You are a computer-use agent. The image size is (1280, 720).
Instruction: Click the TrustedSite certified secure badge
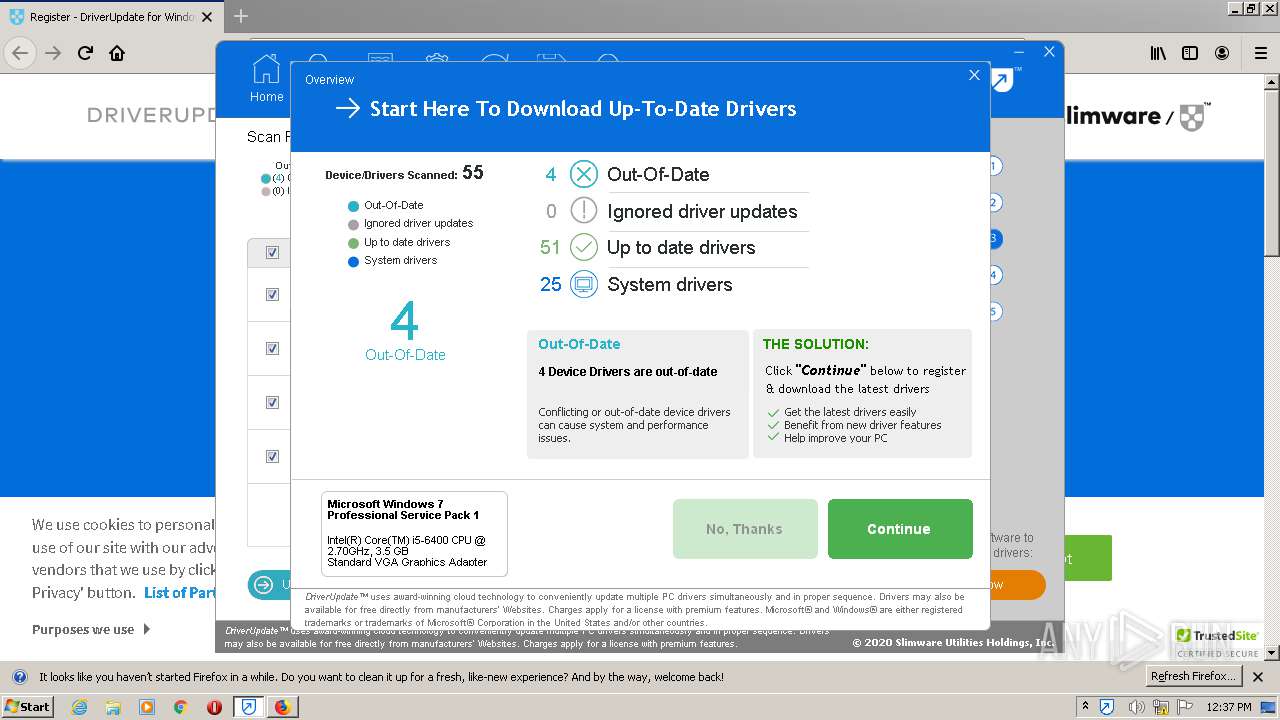coord(1217,640)
